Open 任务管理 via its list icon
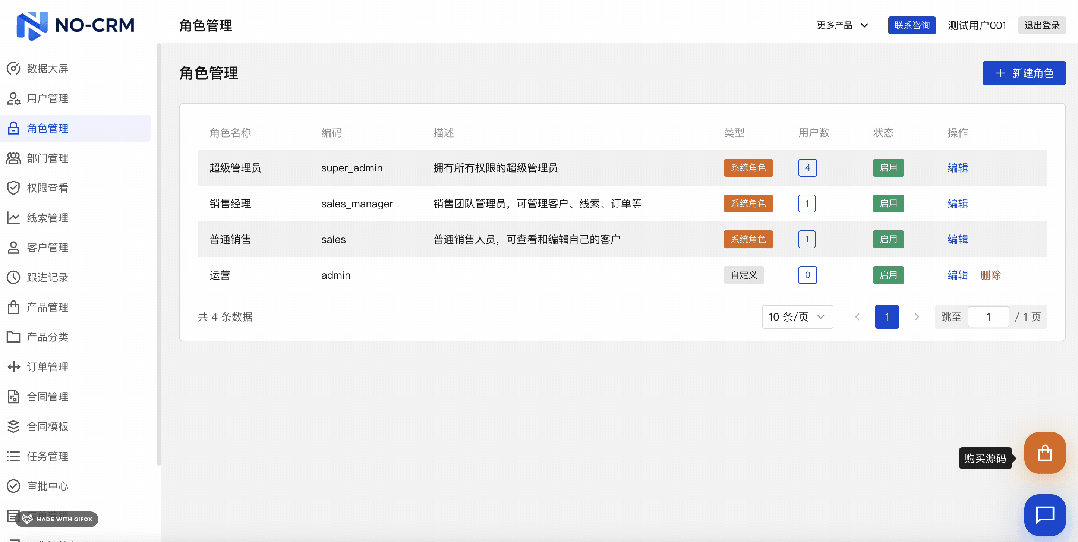The width and height of the screenshot is (1078, 542). (x=13, y=457)
